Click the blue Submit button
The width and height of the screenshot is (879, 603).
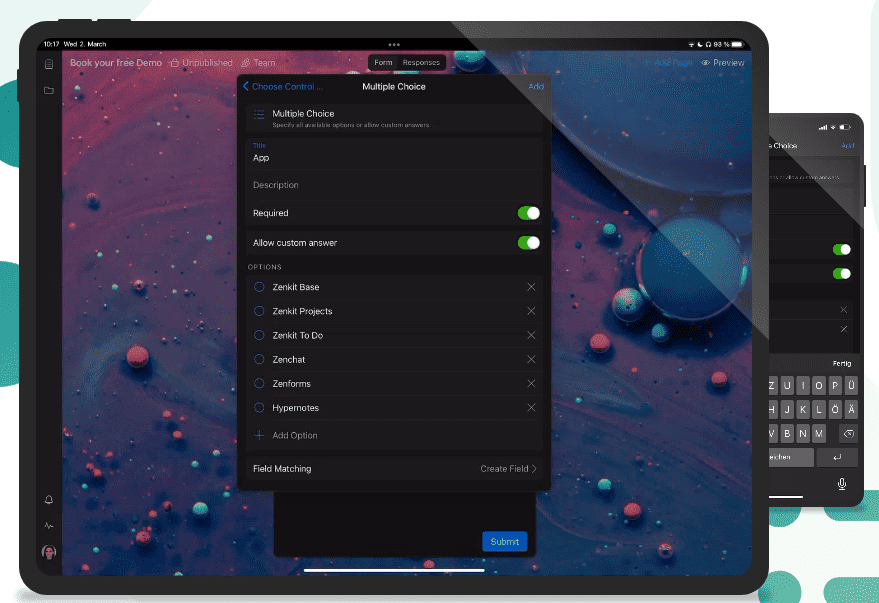pos(505,541)
